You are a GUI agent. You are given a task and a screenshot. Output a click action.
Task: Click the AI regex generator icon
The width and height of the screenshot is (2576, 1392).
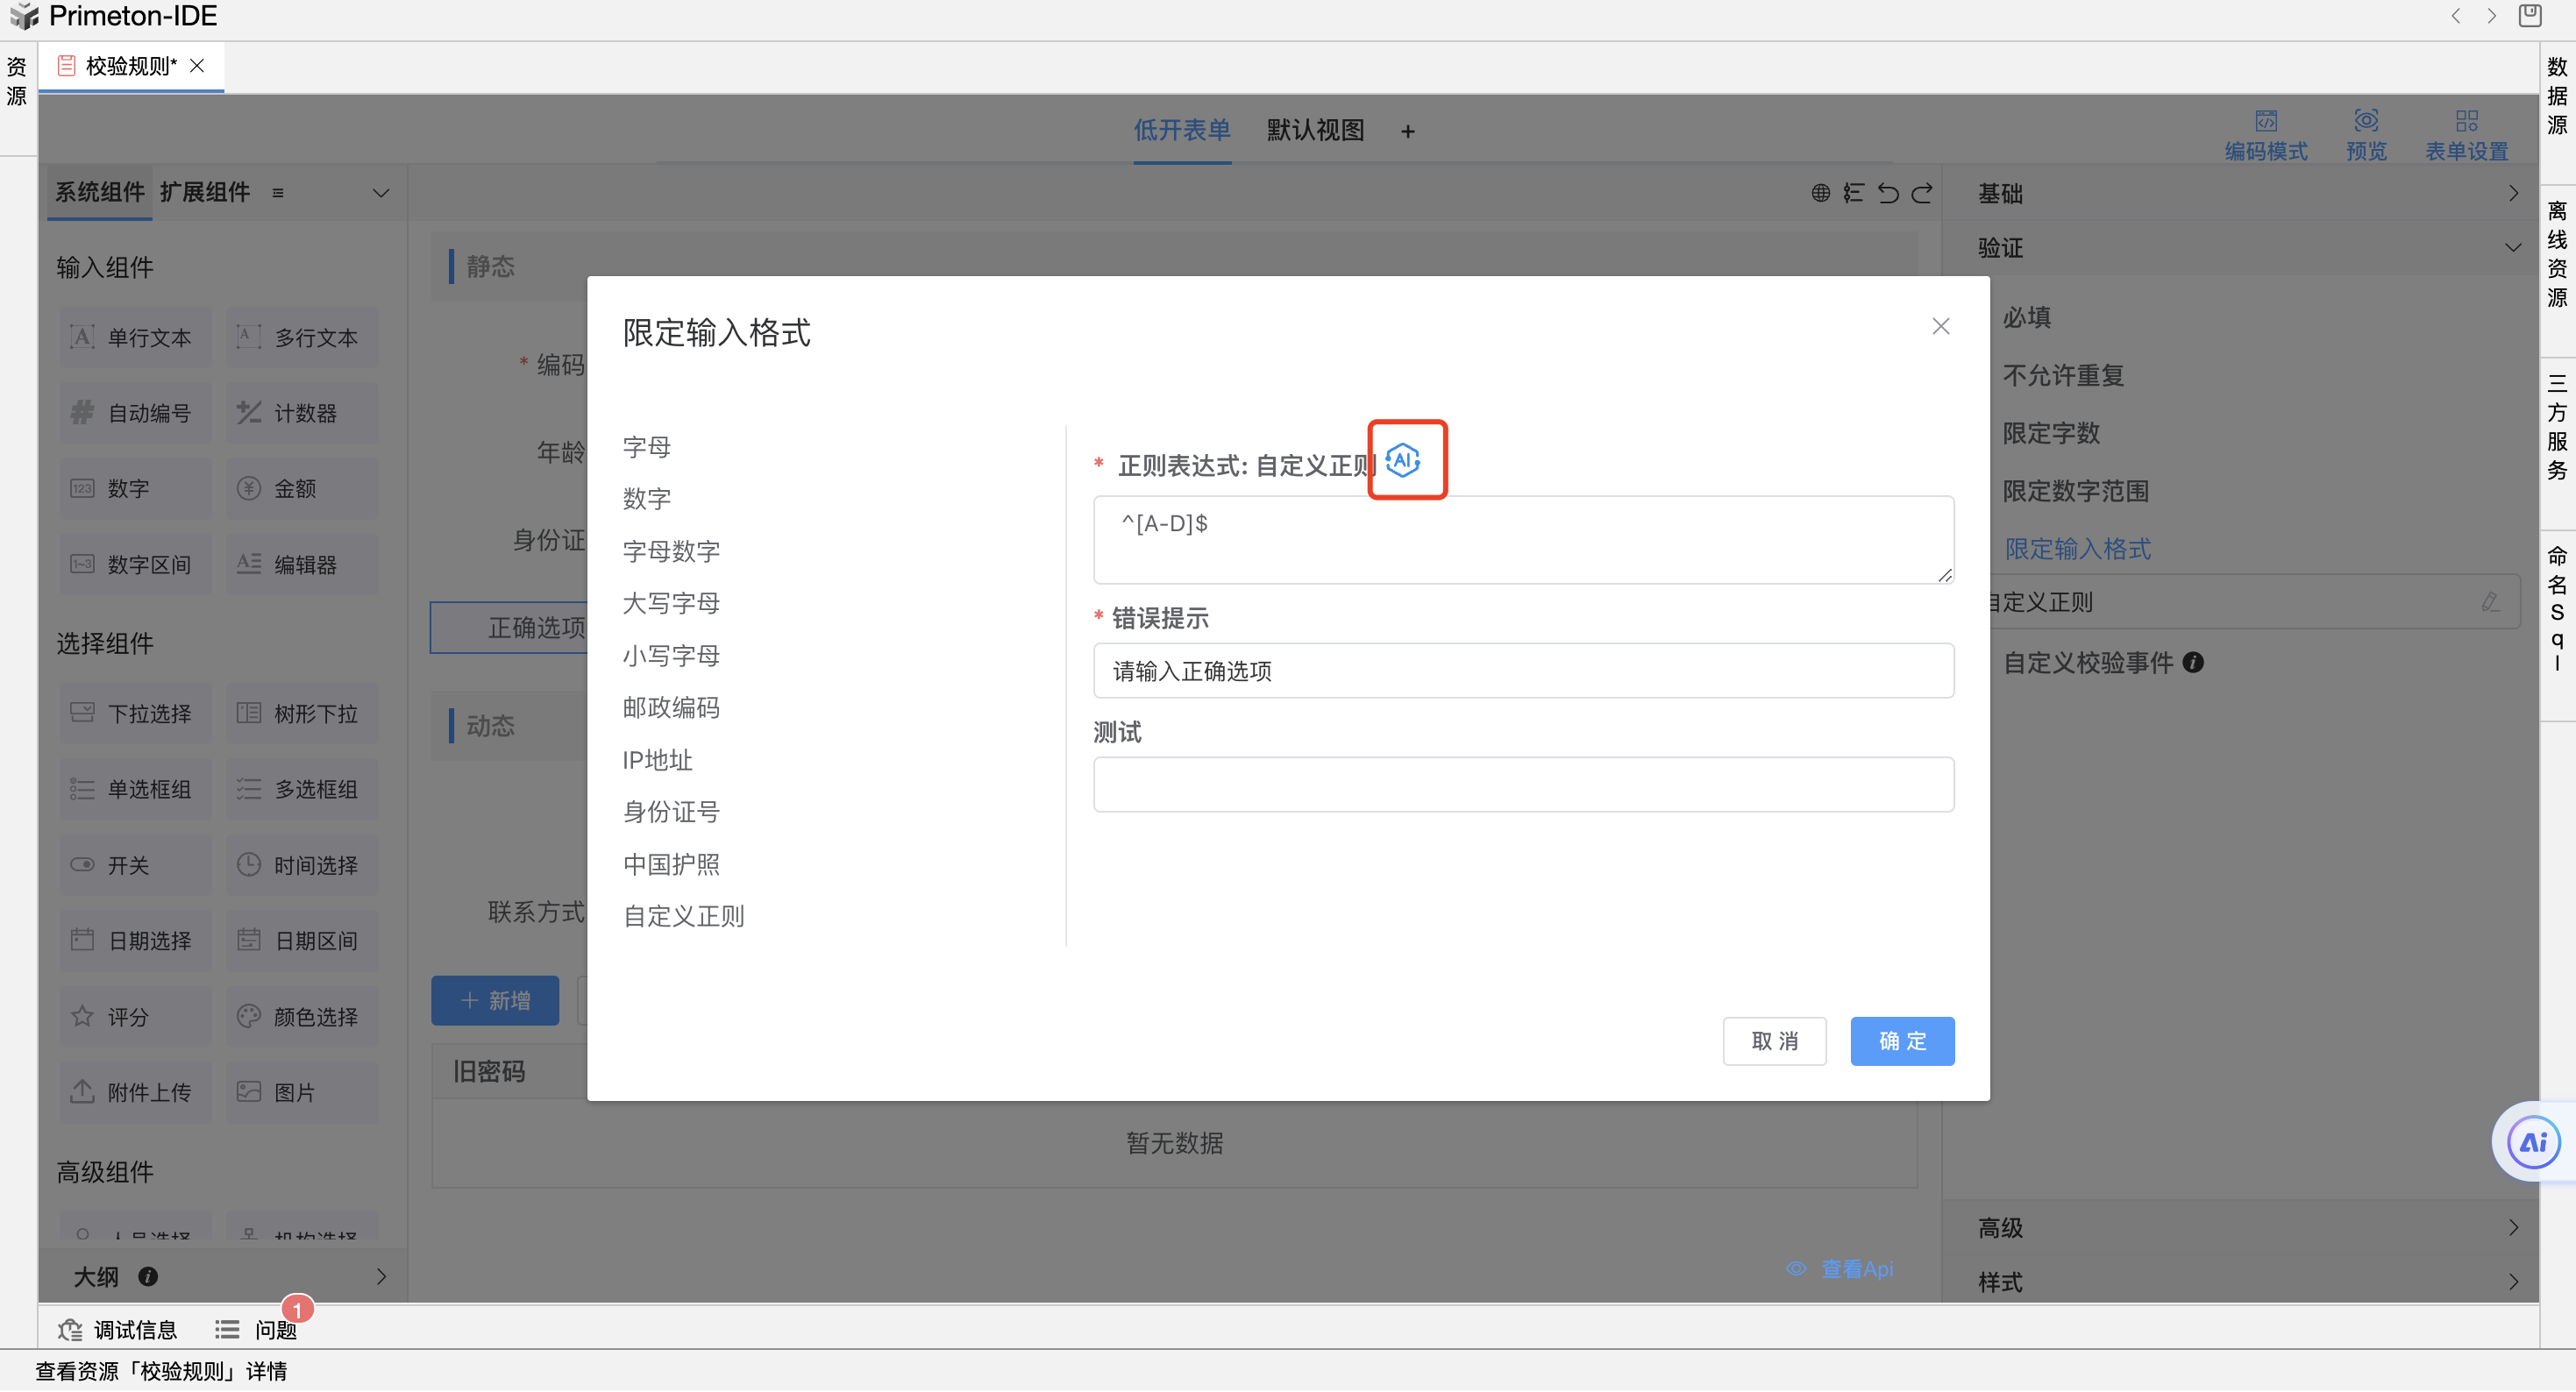tap(1403, 460)
